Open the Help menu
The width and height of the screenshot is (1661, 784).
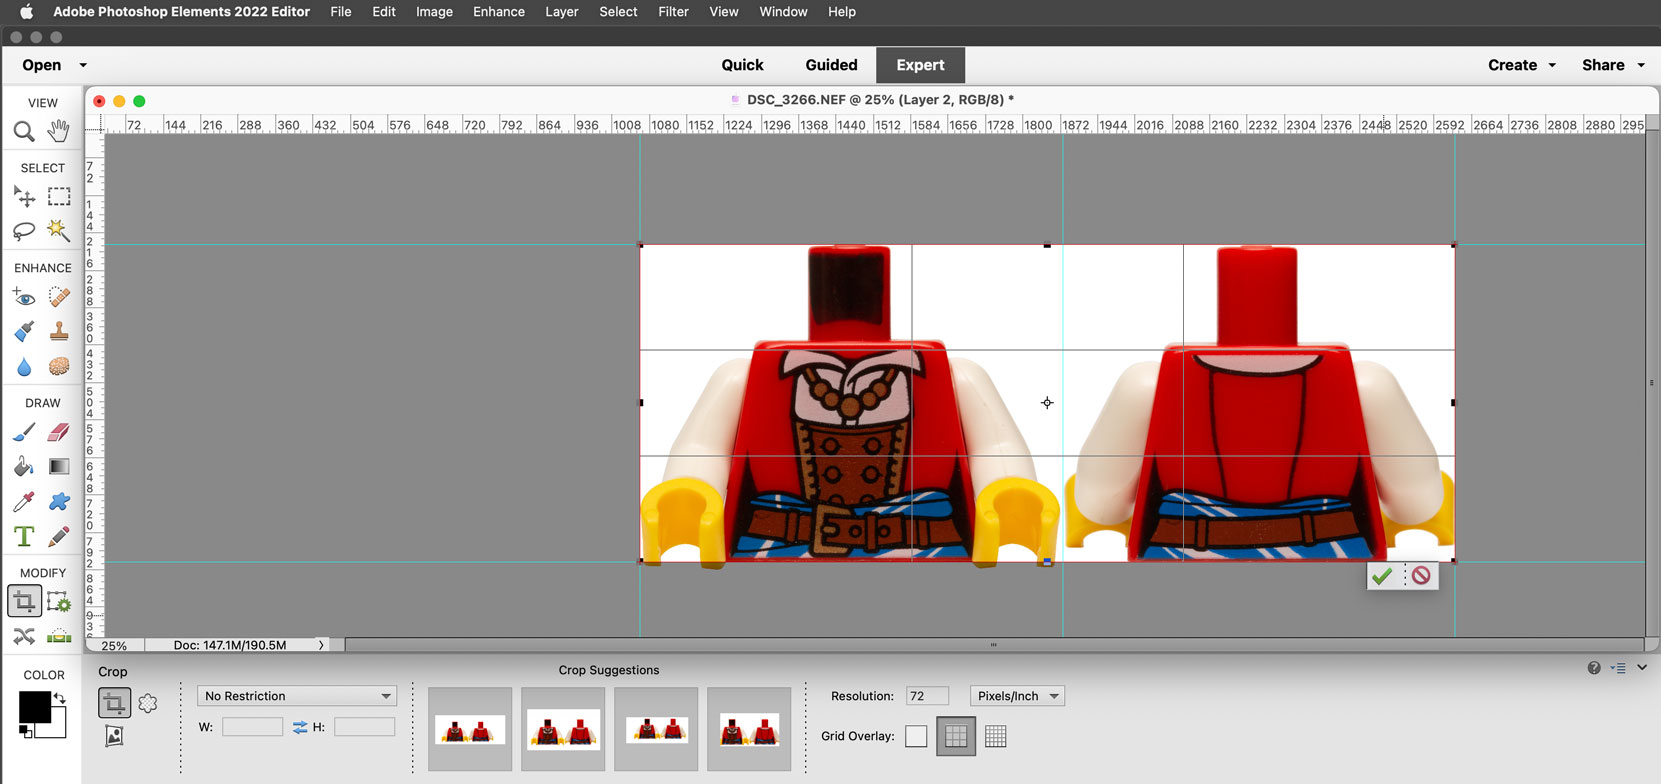click(x=842, y=12)
